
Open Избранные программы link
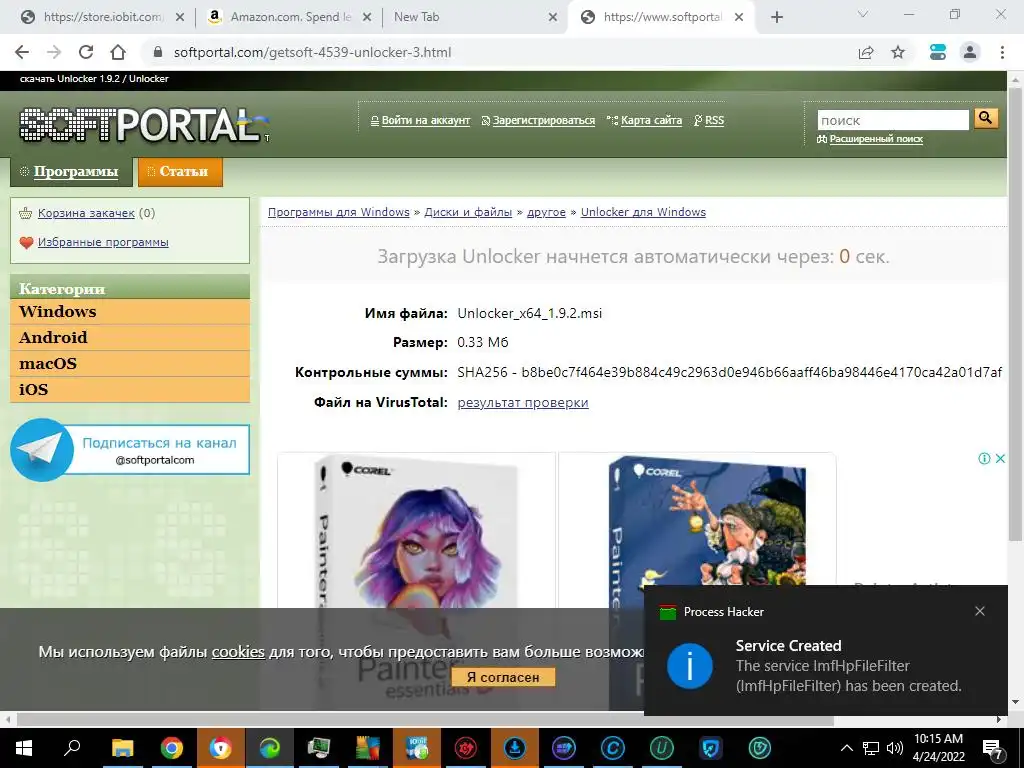click(103, 242)
